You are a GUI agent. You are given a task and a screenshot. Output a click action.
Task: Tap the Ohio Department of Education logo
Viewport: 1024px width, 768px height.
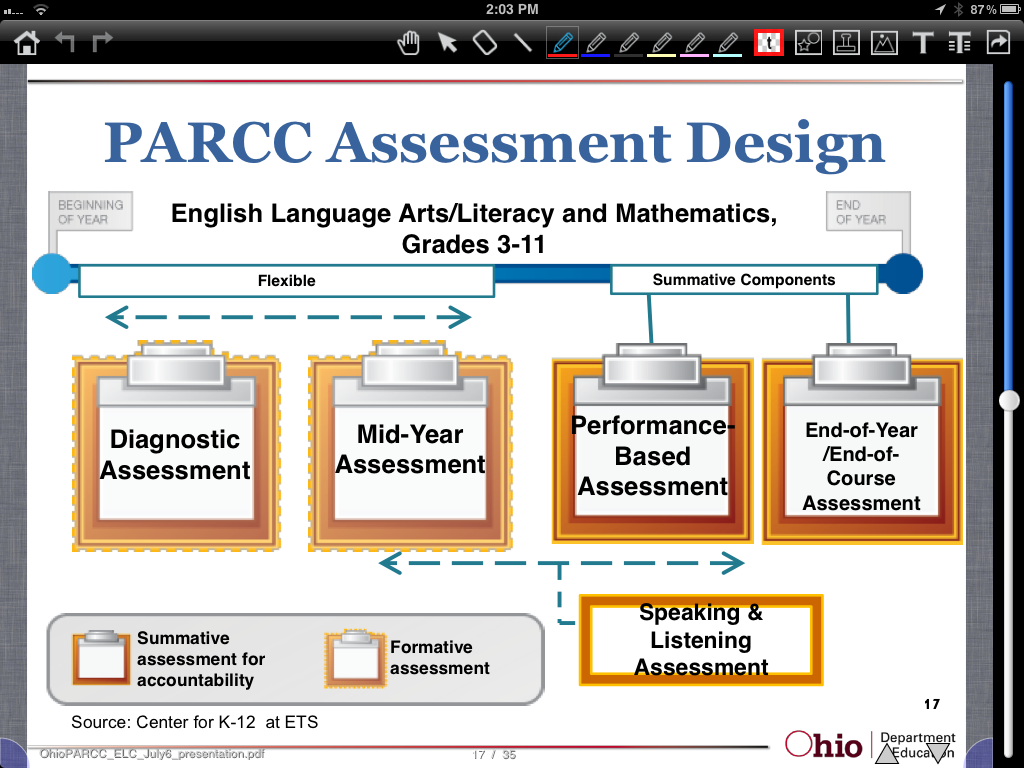pos(871,745)
